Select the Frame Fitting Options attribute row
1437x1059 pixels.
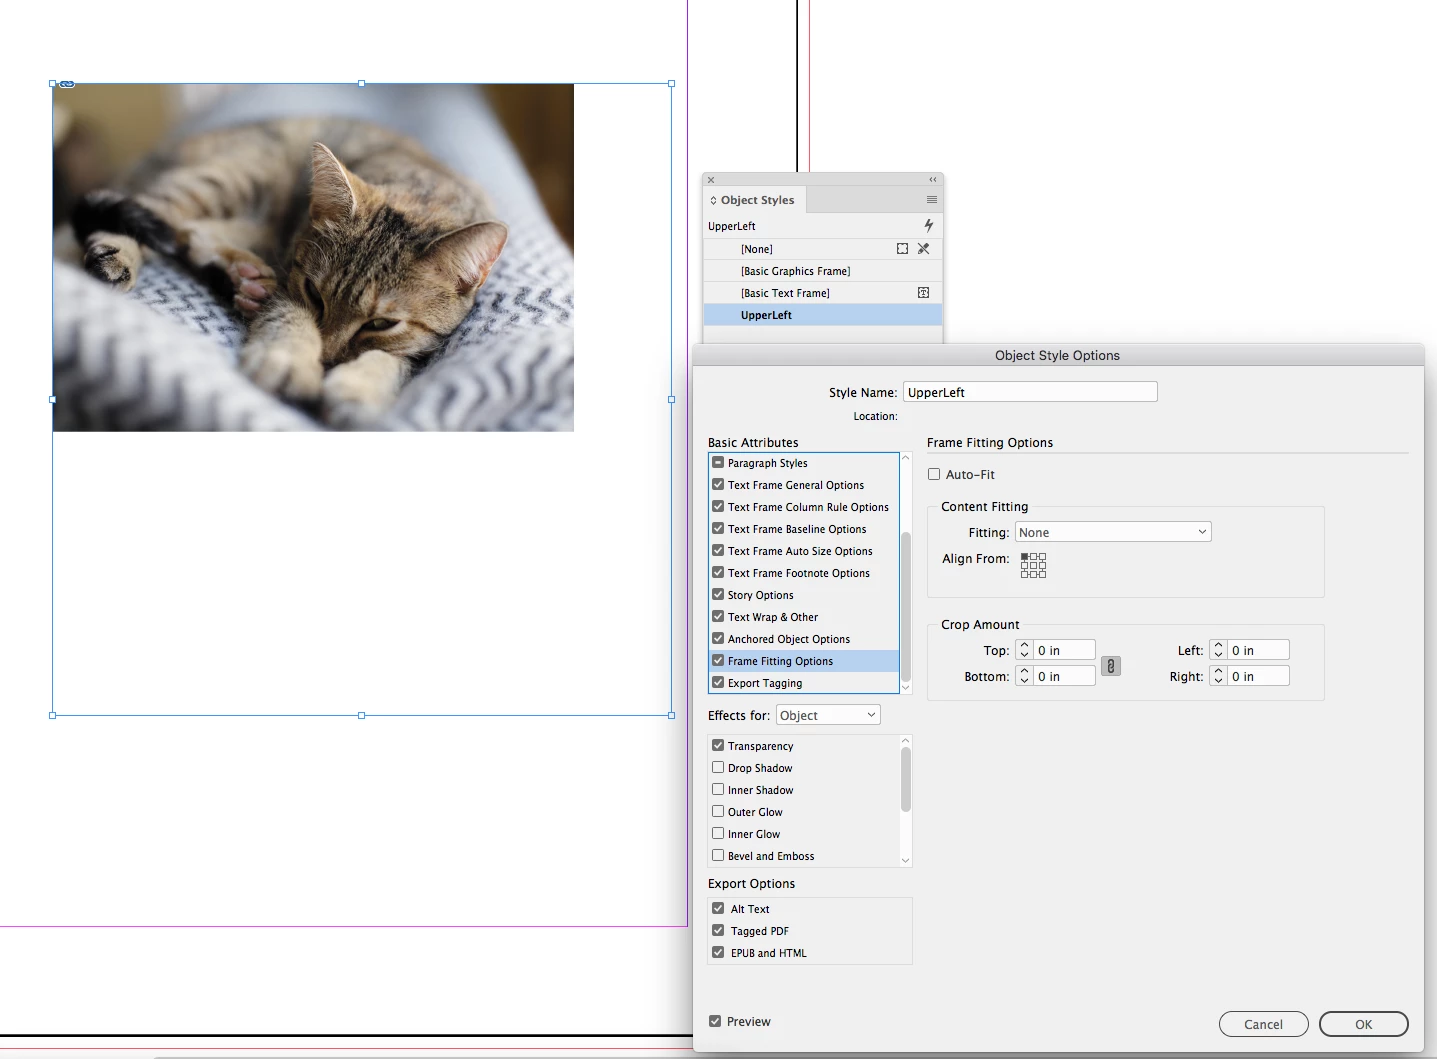click(x=804, y=661)
